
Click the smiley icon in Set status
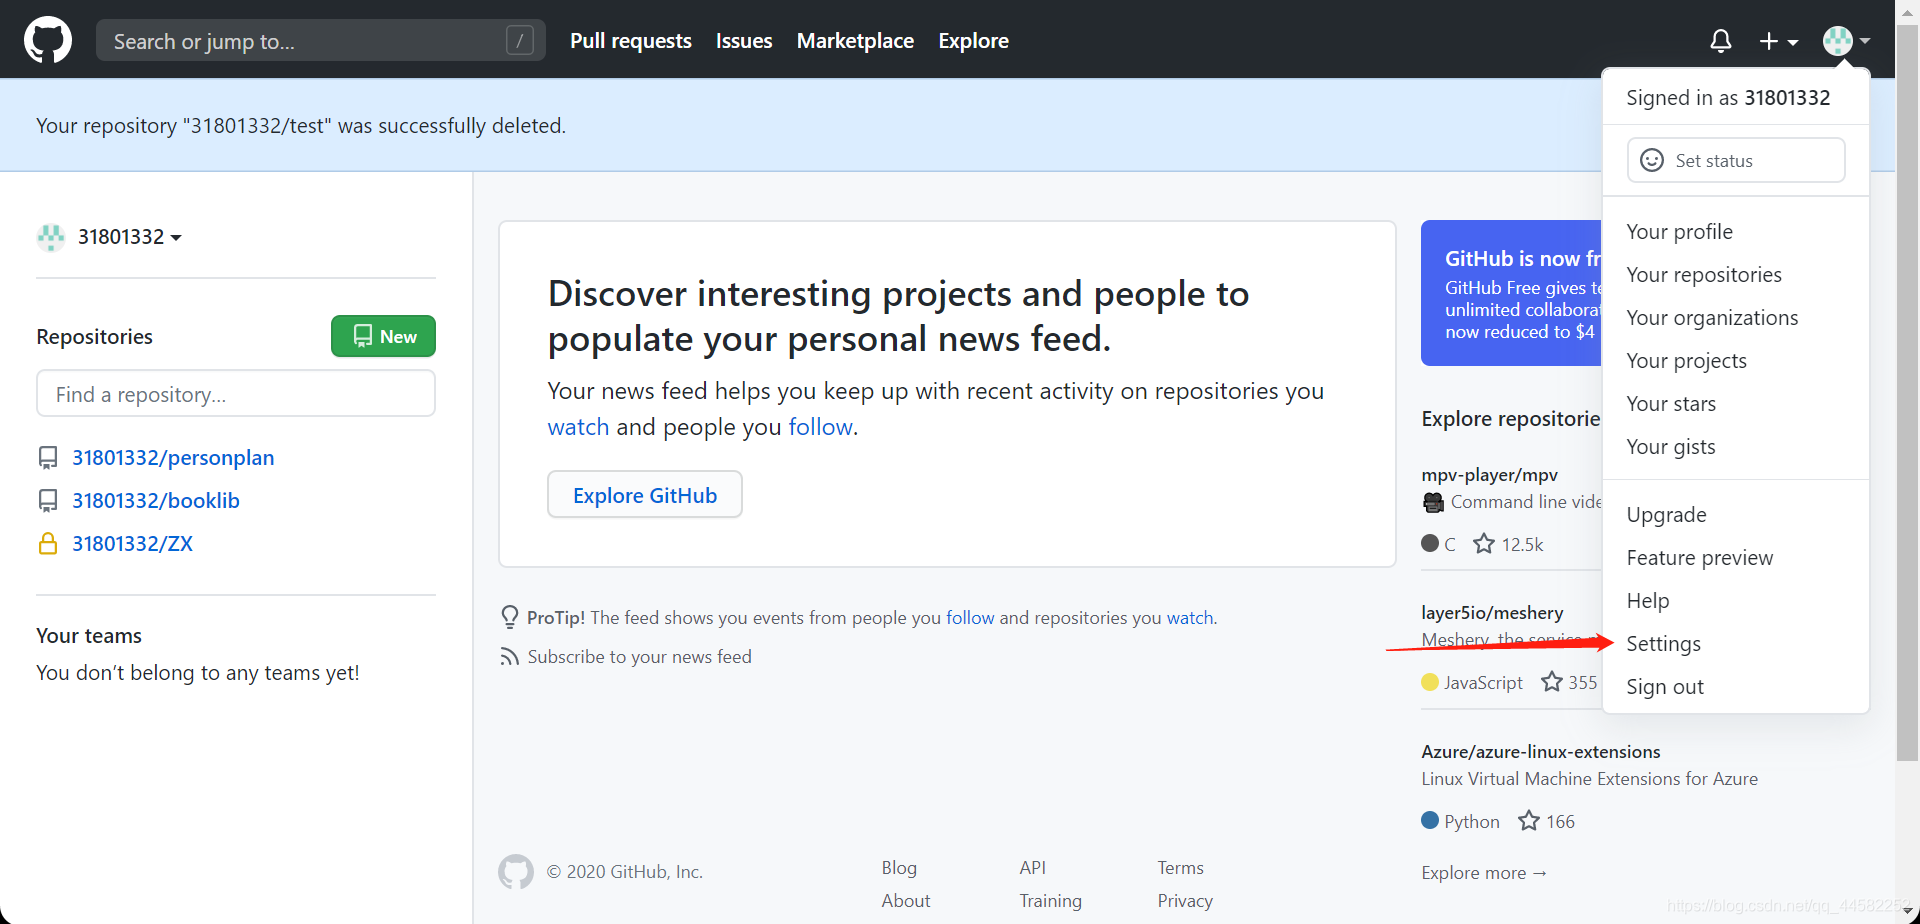tap(1652, 160)
